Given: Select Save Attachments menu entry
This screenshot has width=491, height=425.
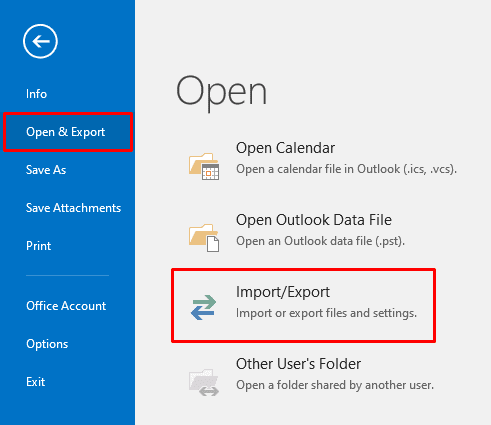Looking at the screenshot, I should pyautogui.click(x=73, y=208).
